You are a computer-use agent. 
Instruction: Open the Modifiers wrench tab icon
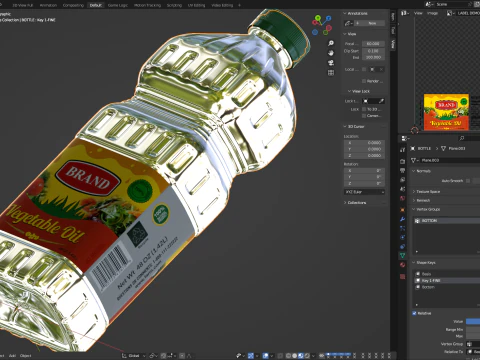coord(402,219)
